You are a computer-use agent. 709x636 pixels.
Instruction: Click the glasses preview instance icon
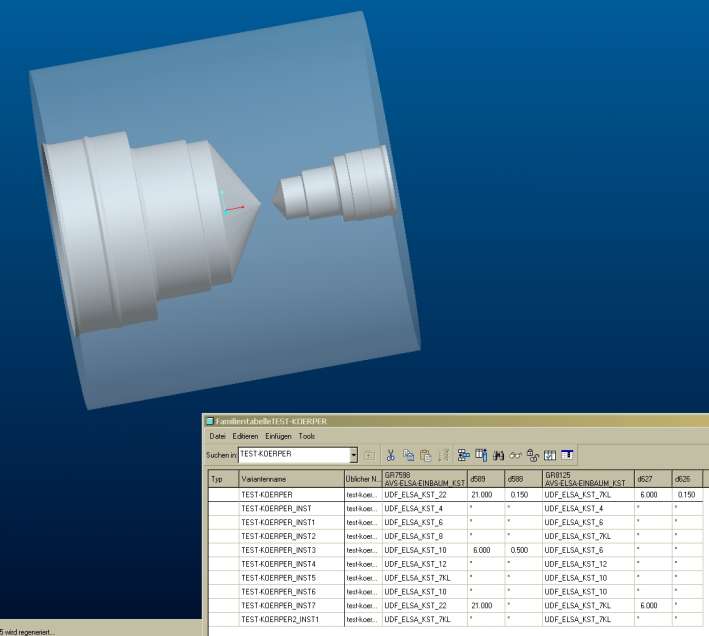tap(515, 455)
